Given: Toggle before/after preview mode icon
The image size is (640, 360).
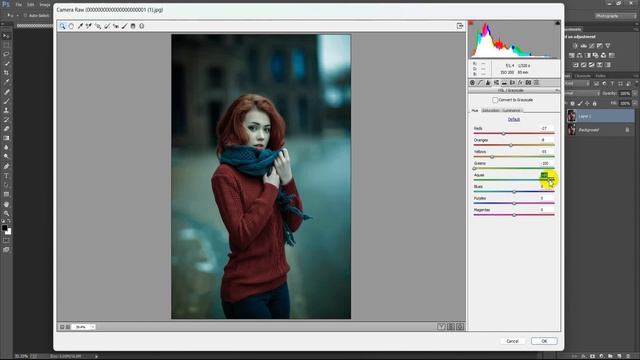Looking at the screenshot, I should pyautogui.click(x=442, y=327).
